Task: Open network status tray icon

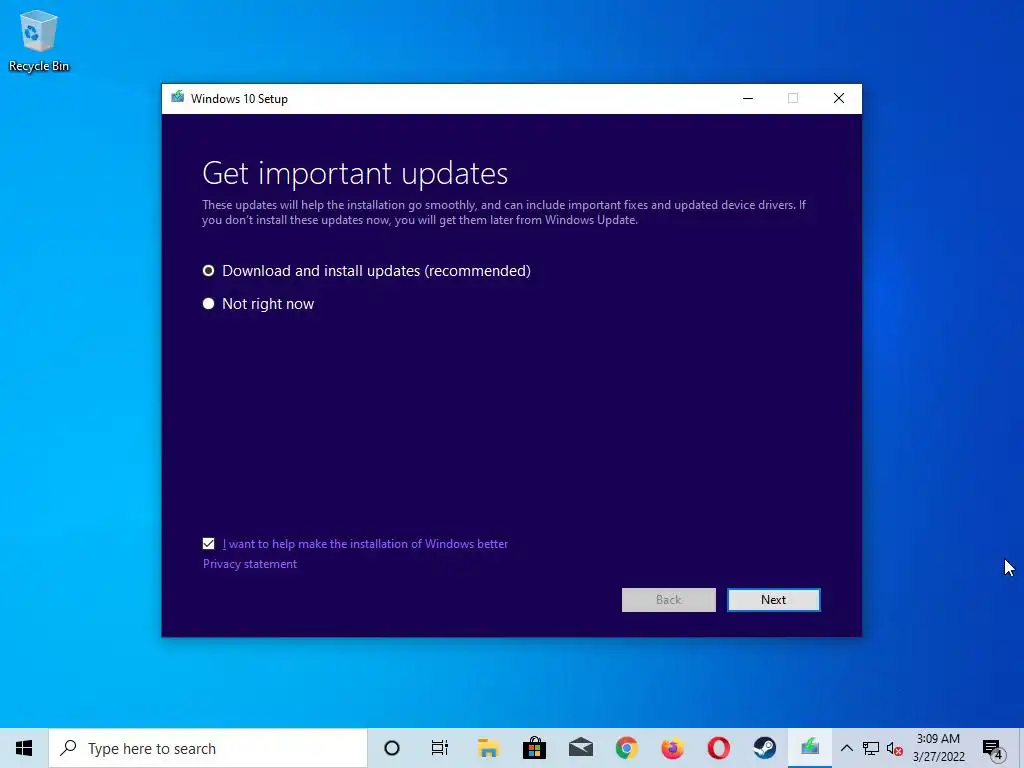Action: tap(871, 748)
